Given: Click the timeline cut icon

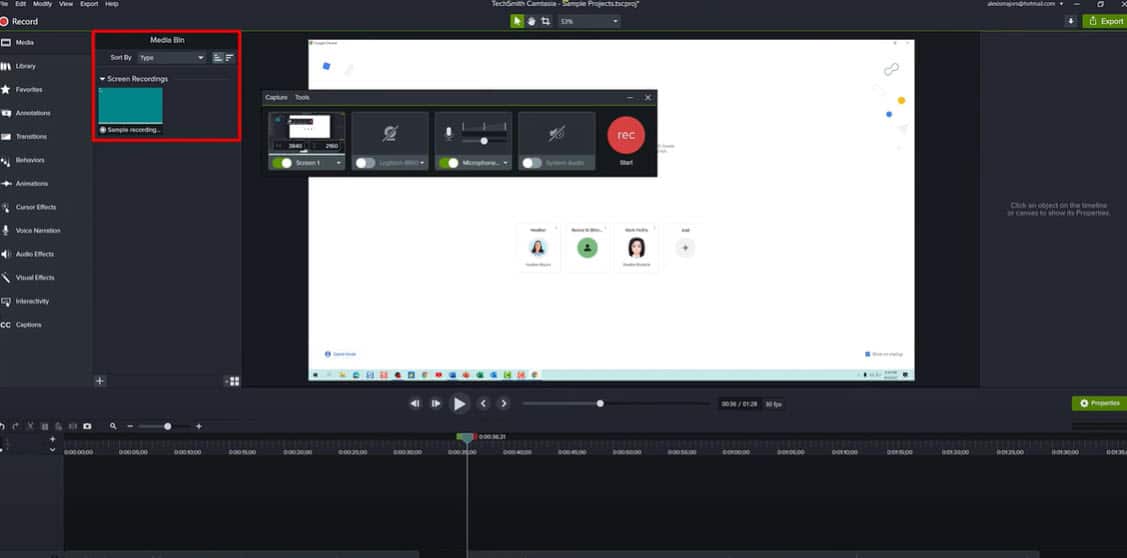Looking at the screenshot, I should click(30, 426).
